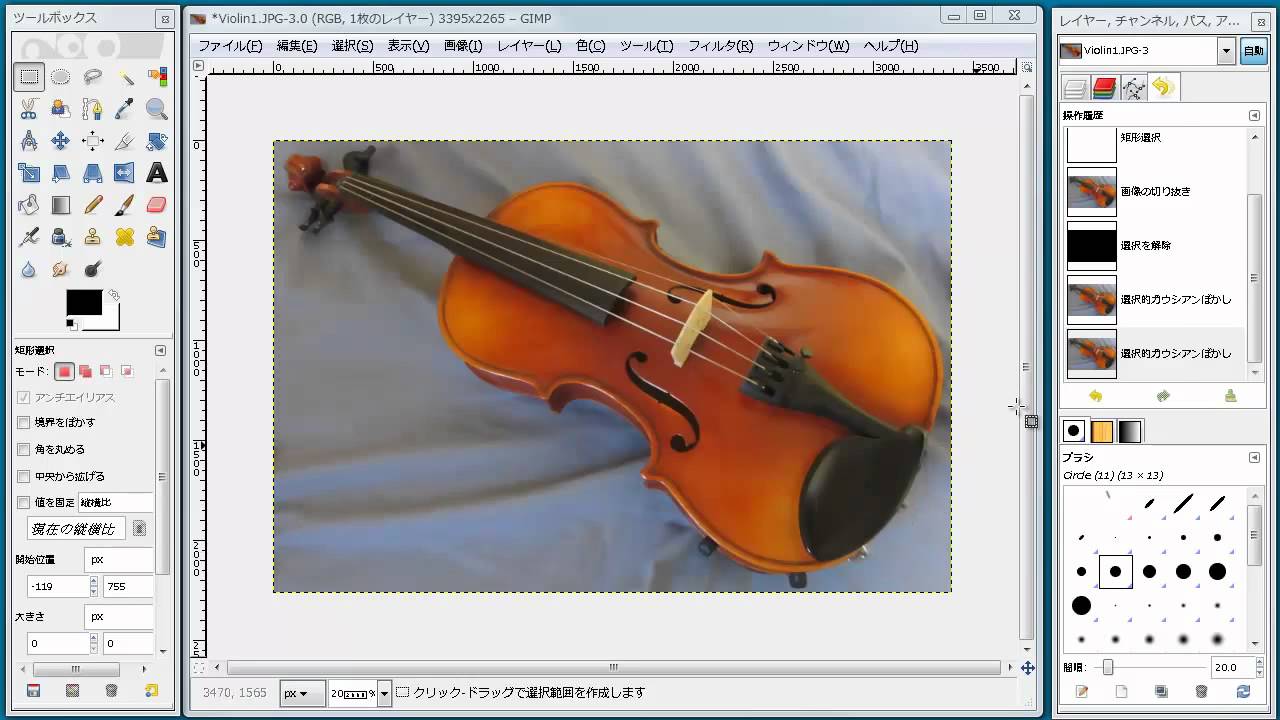Set selection mode to replace
The width and height of the screenshot is (1280, 720).
pyautogui.click(x=64, y=371)
